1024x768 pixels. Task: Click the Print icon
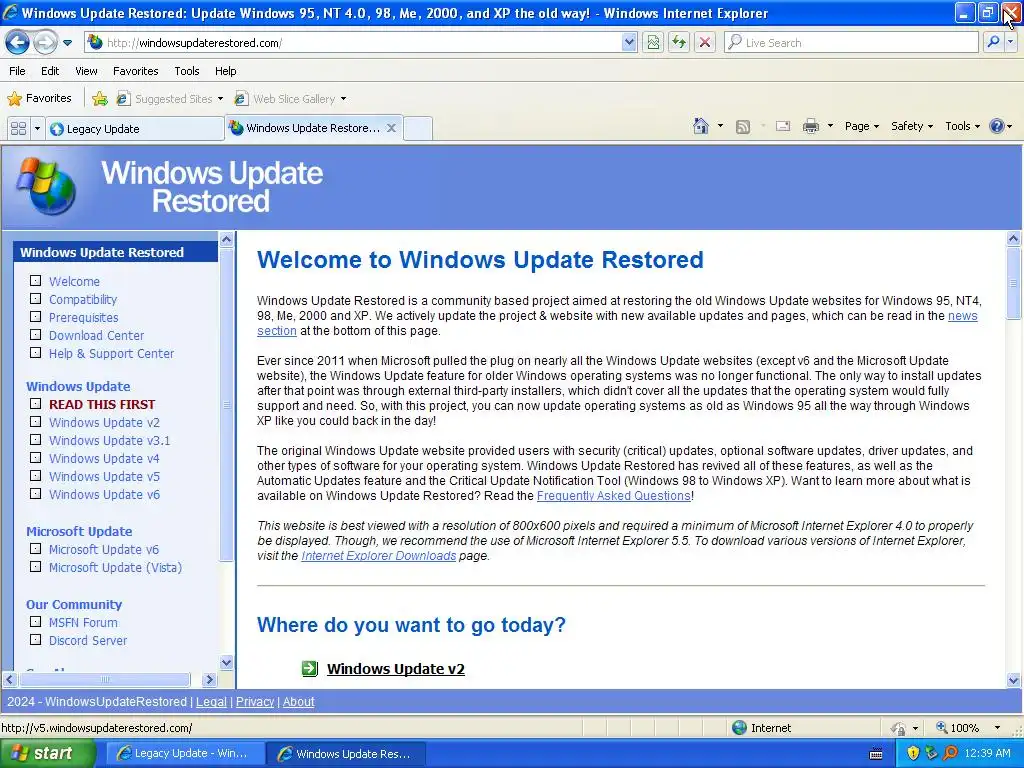[810, 127]
